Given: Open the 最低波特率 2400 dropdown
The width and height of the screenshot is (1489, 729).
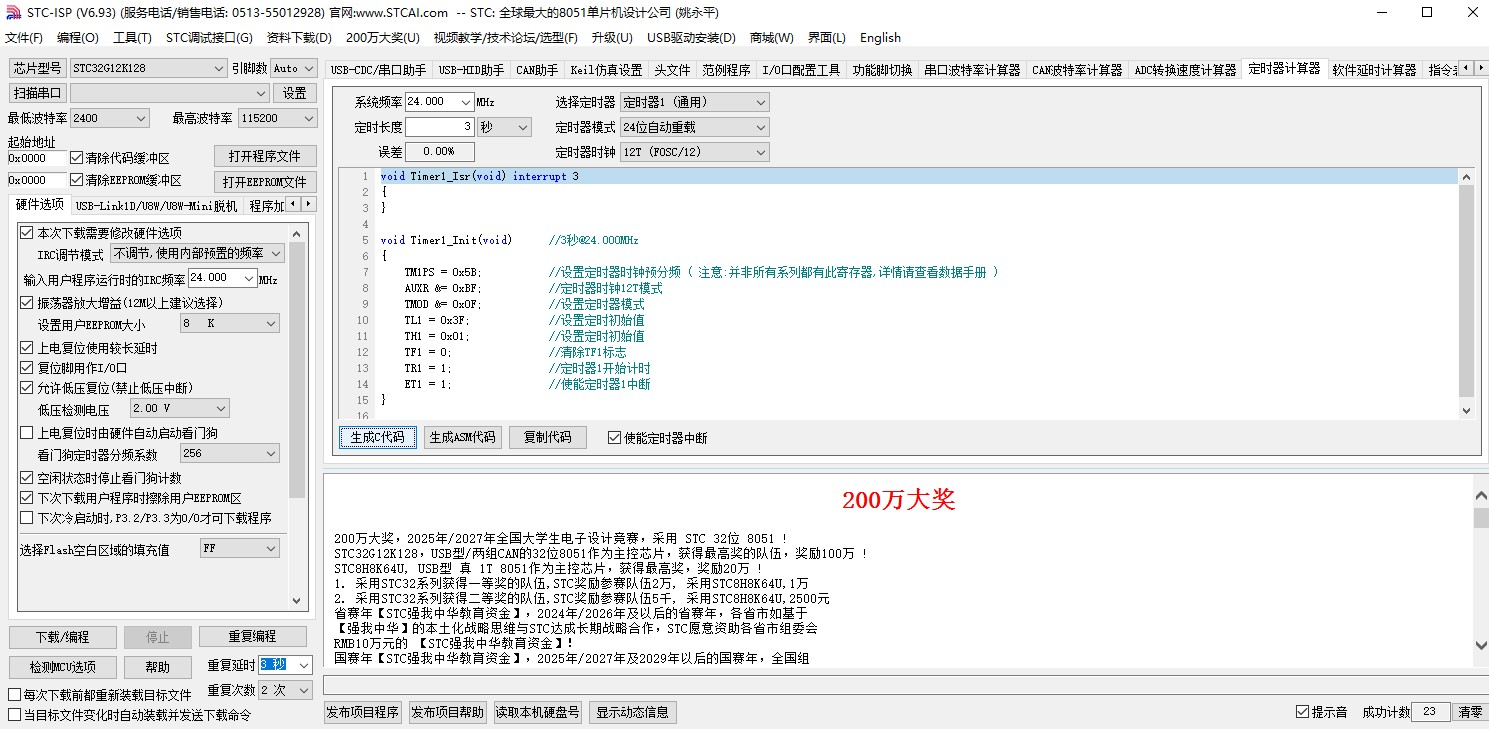Looking at the screenshot, I should point(110,118).
